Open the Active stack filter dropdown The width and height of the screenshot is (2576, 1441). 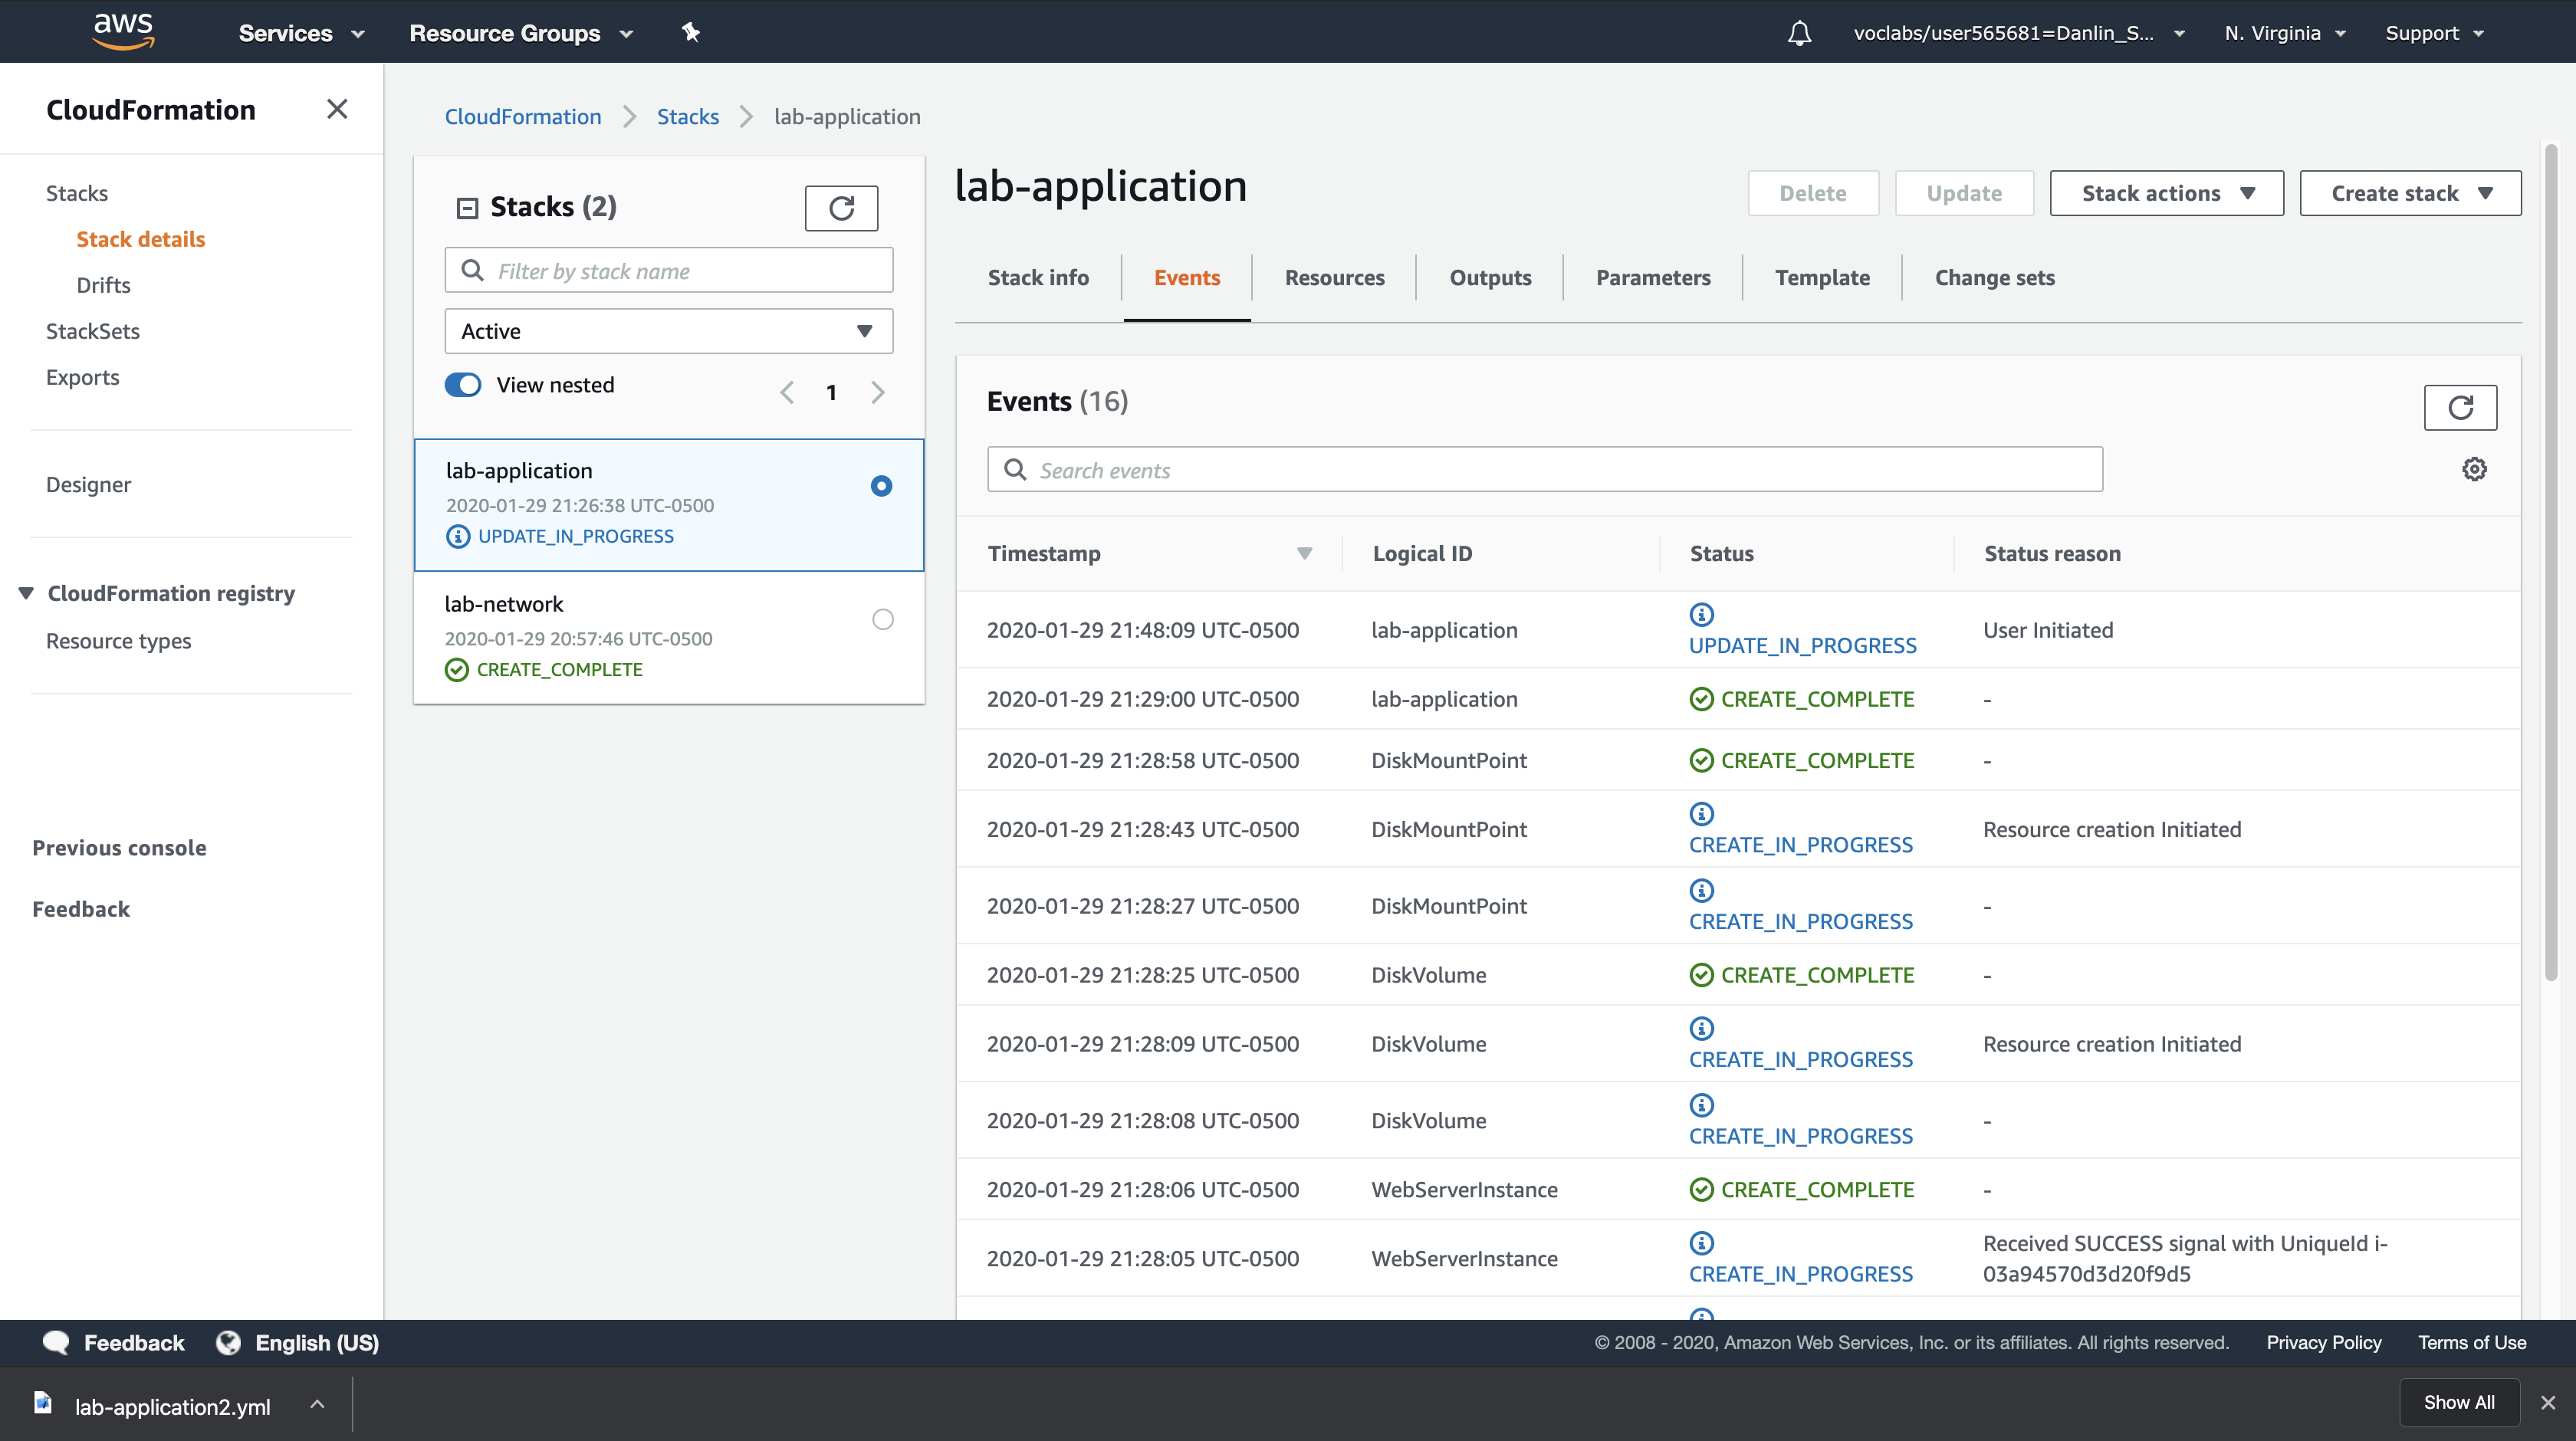pyautogui.click(x=668, y=331)
